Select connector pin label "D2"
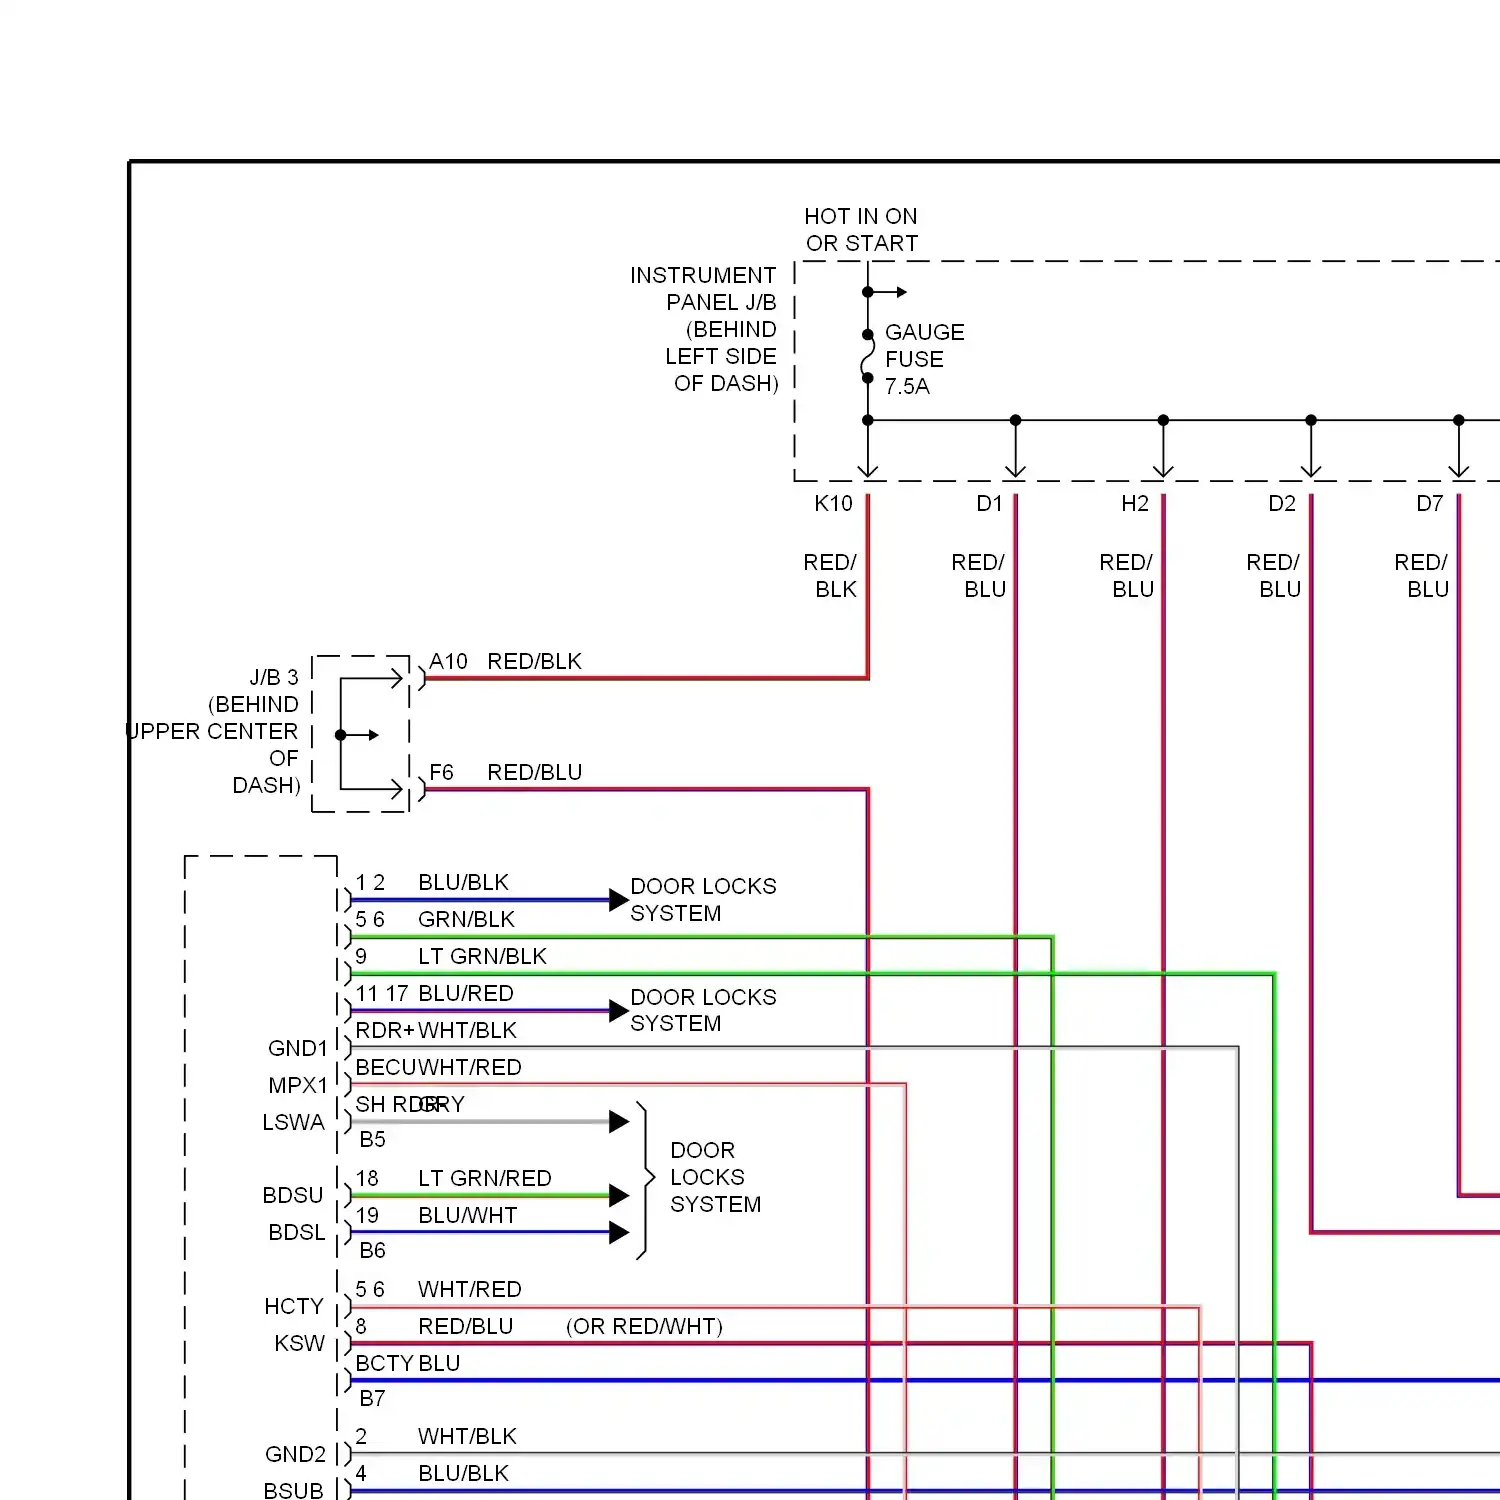 [1282, 504]
